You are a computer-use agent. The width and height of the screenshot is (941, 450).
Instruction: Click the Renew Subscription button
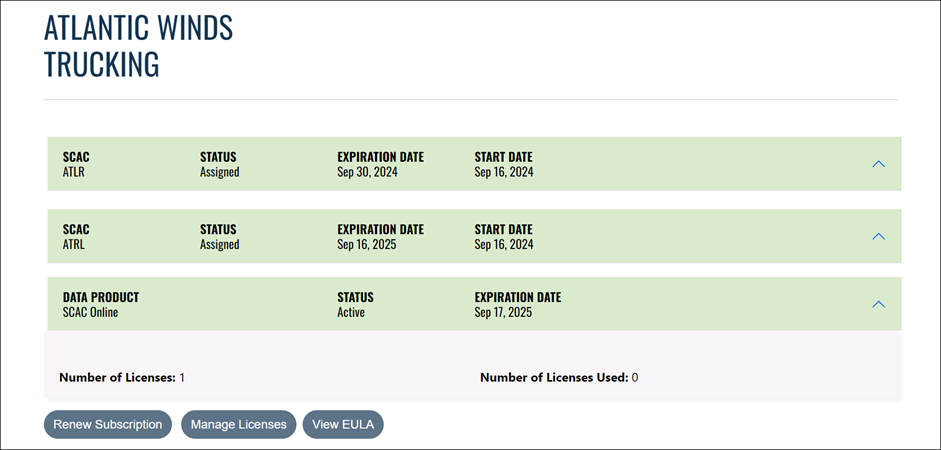pyautogui.click(x=108, y=424)
